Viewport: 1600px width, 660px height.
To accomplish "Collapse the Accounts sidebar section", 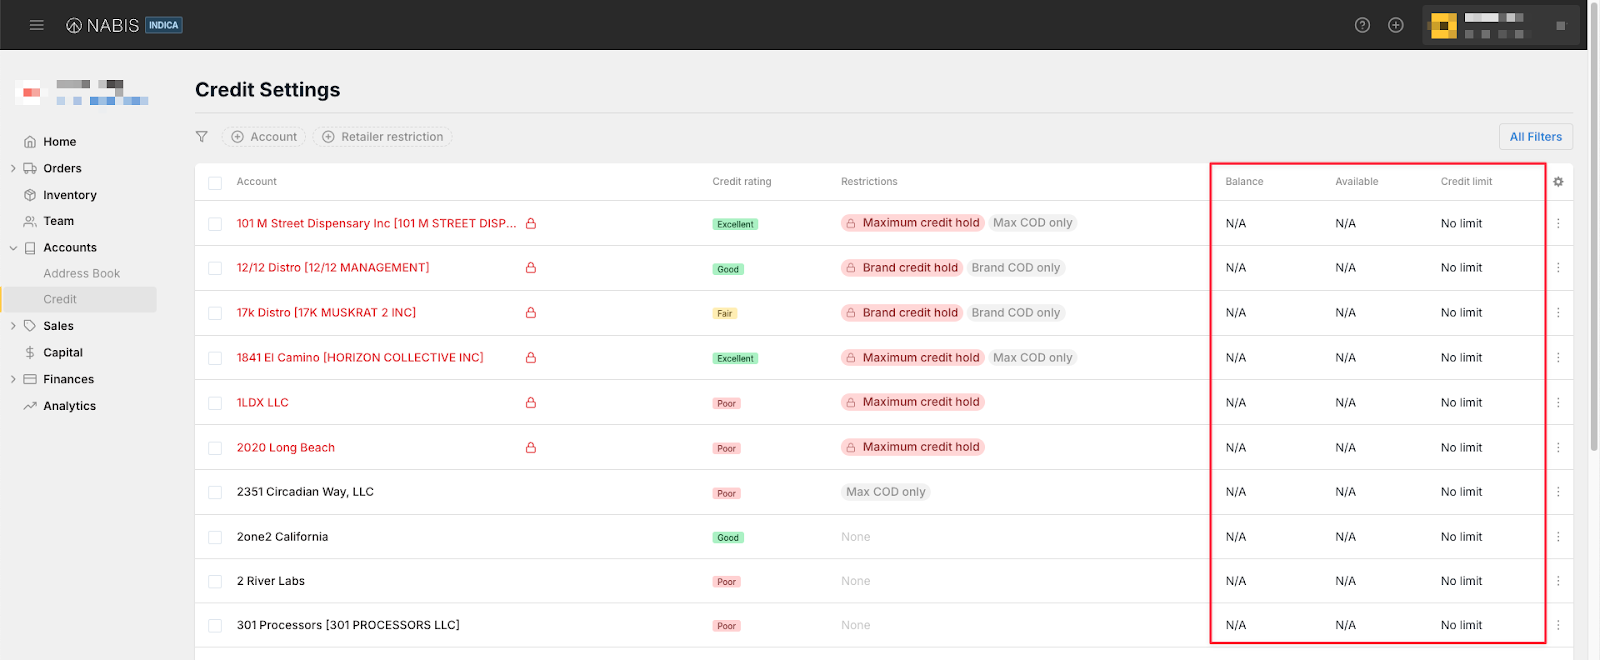I will 13,248.
